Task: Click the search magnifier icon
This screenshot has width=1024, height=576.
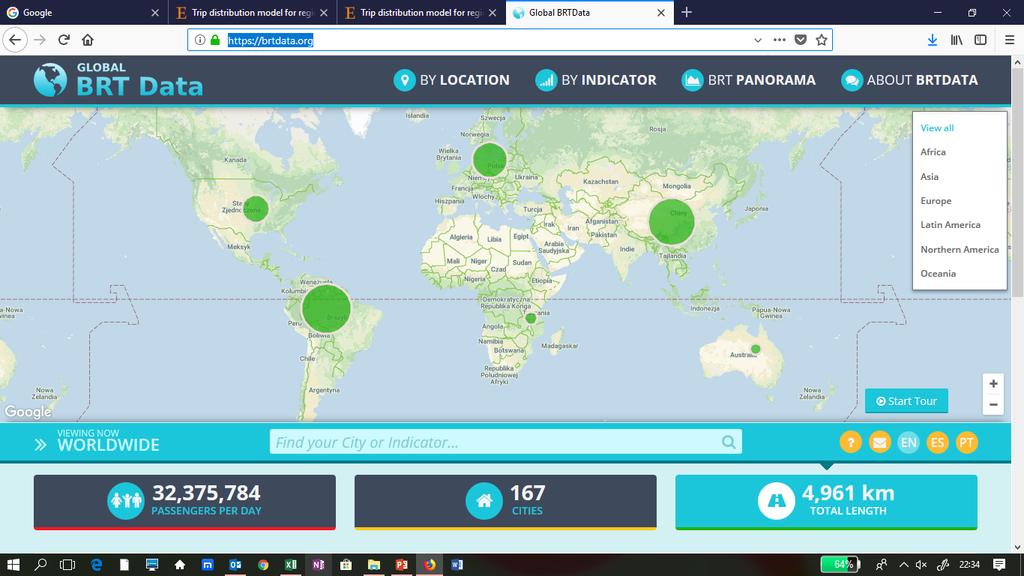Action: point(729,443)
